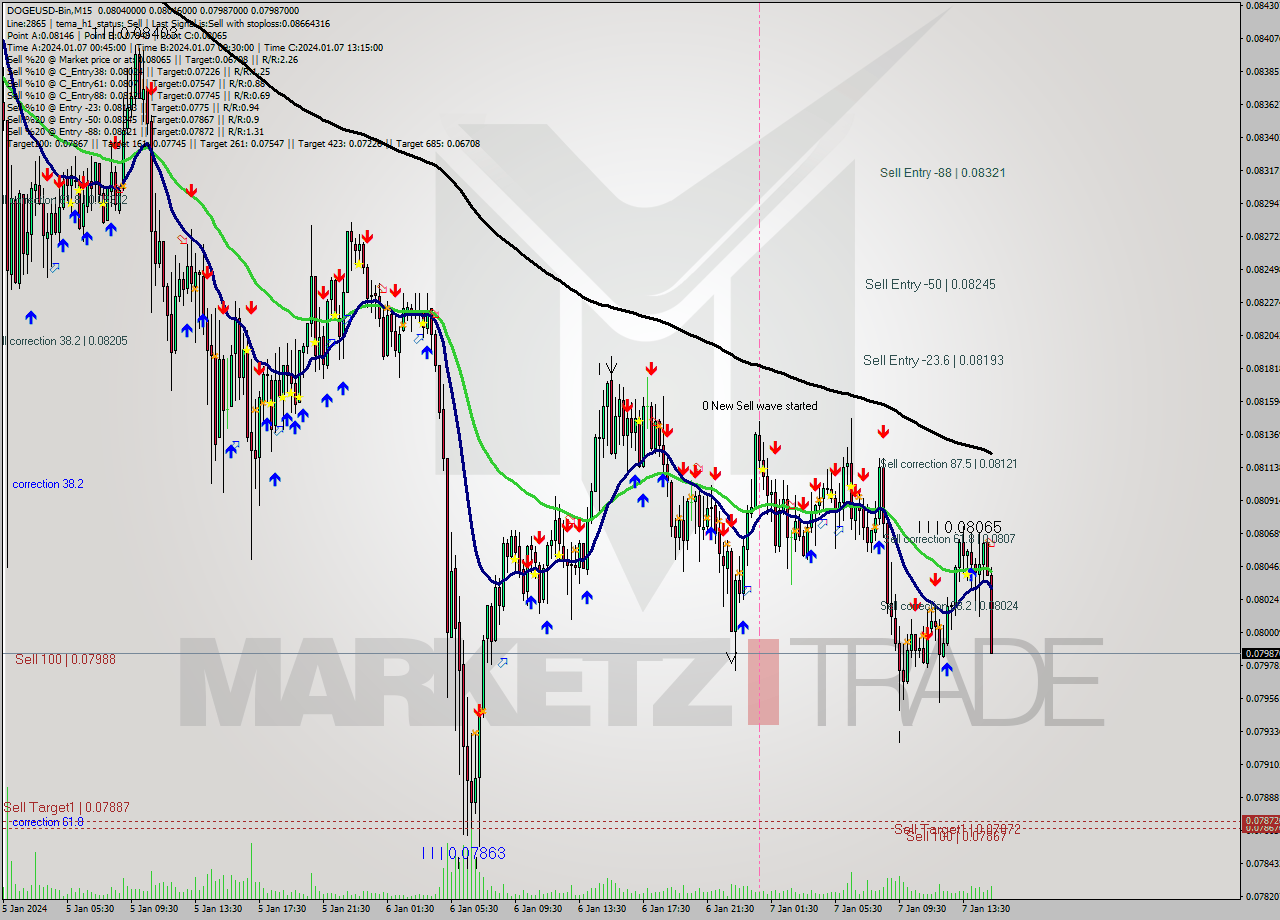Click the blue 'correction 61.8' label

tap(47, 822)
